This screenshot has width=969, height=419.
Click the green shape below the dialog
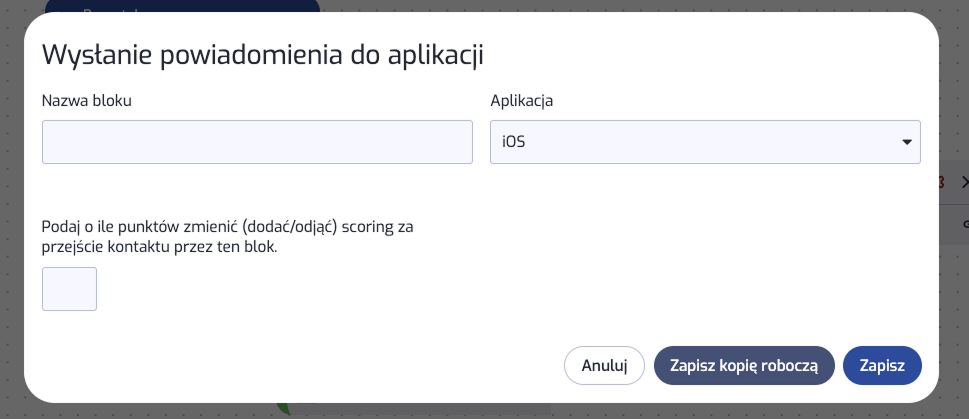click(x=283, y=409)
